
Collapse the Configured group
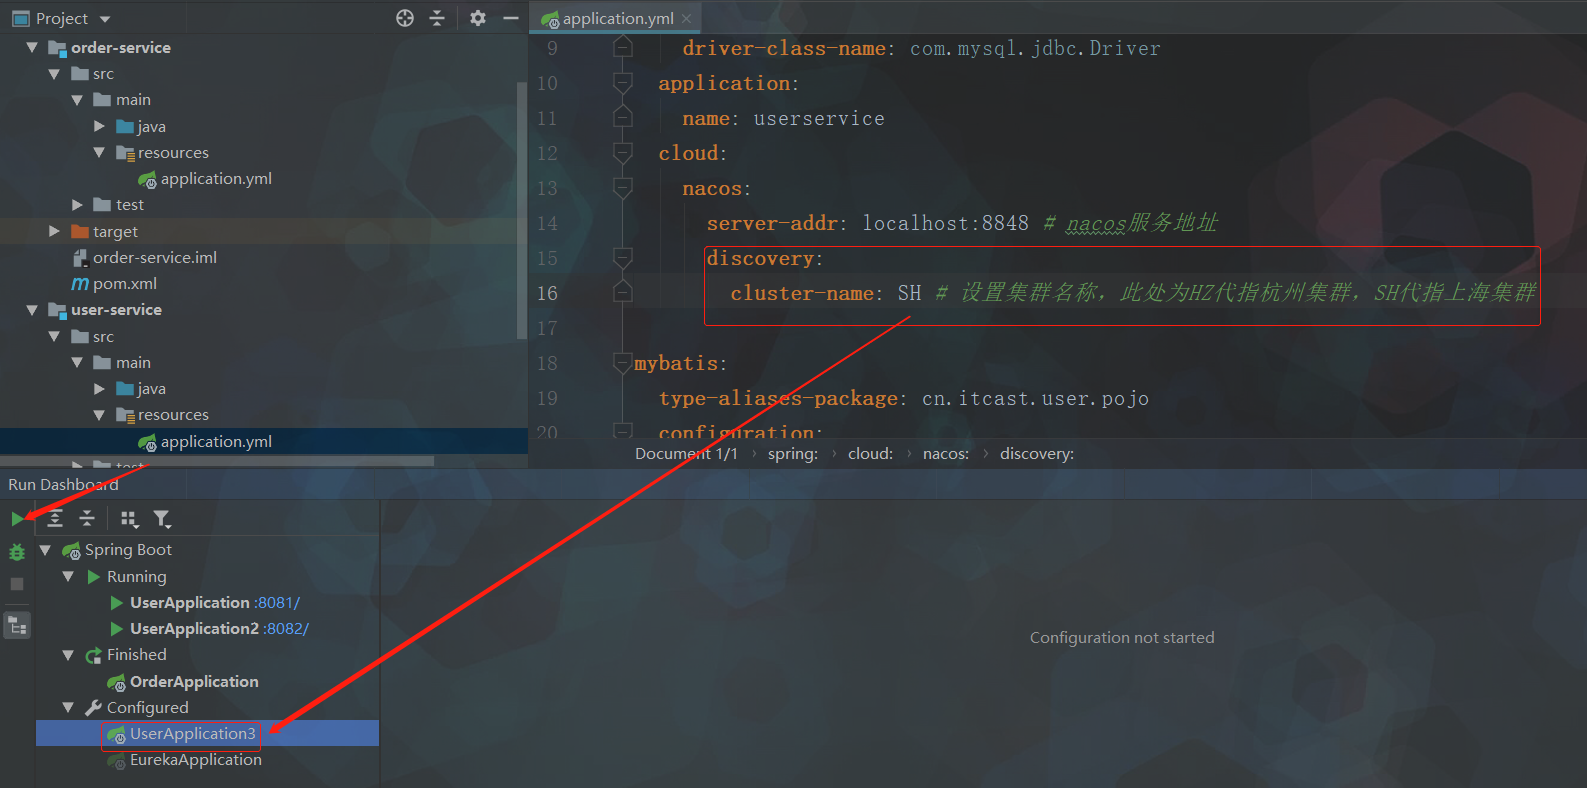pos(68,707)
